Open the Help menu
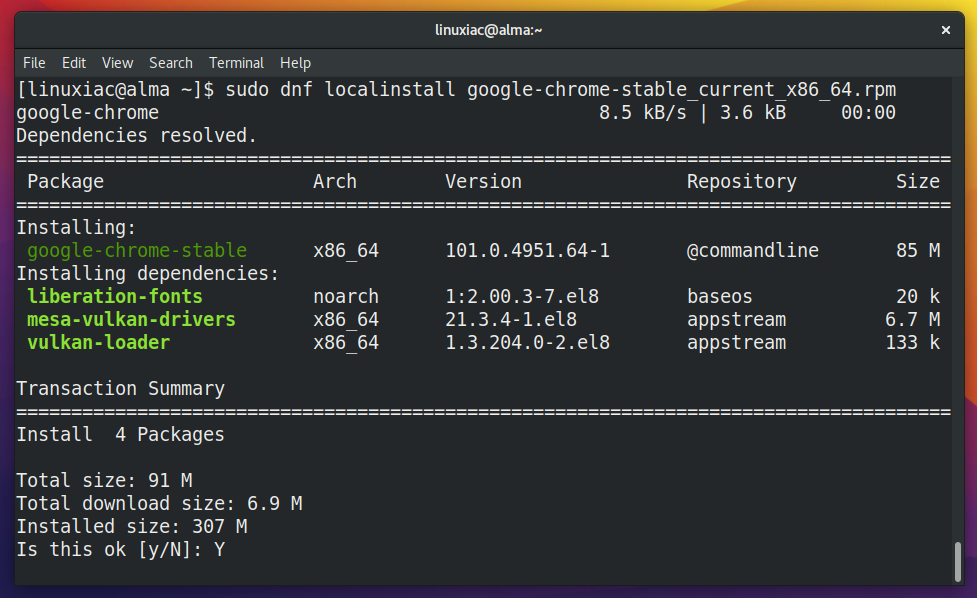The image size is (977, 598). click(x=295, y=63)
